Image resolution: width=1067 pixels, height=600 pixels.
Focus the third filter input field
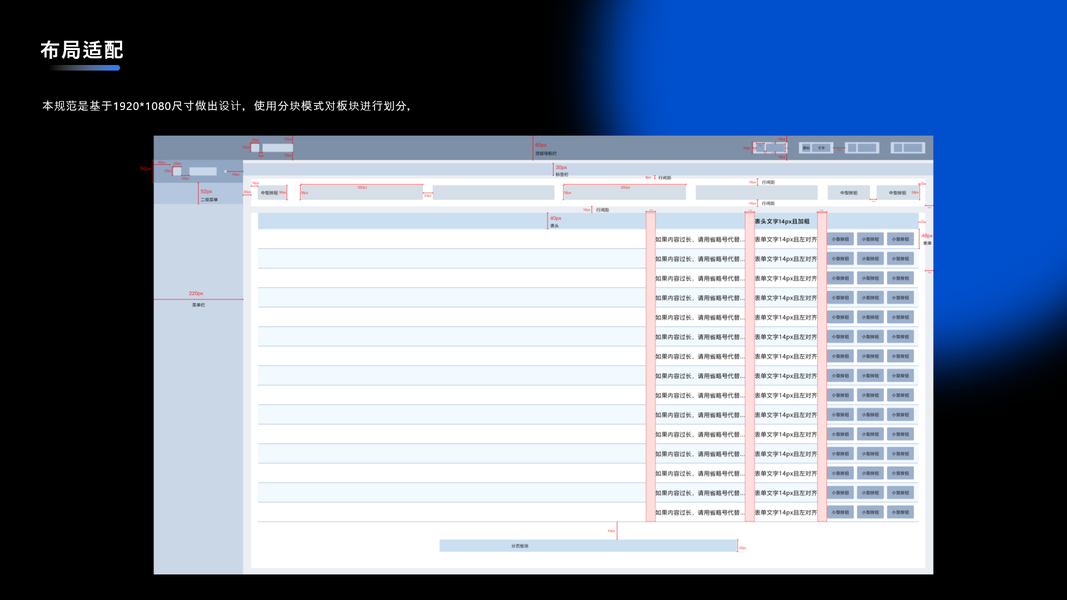[625, 193]
